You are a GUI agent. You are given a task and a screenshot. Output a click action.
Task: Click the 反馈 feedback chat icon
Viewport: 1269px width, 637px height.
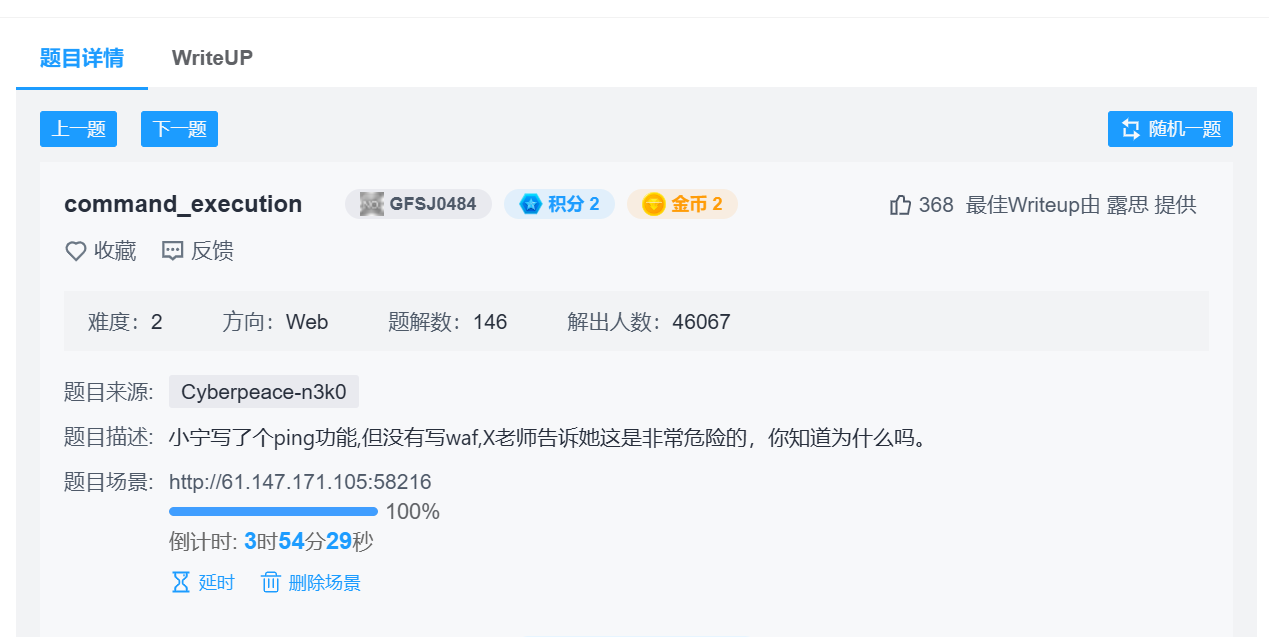click(173, 251)
